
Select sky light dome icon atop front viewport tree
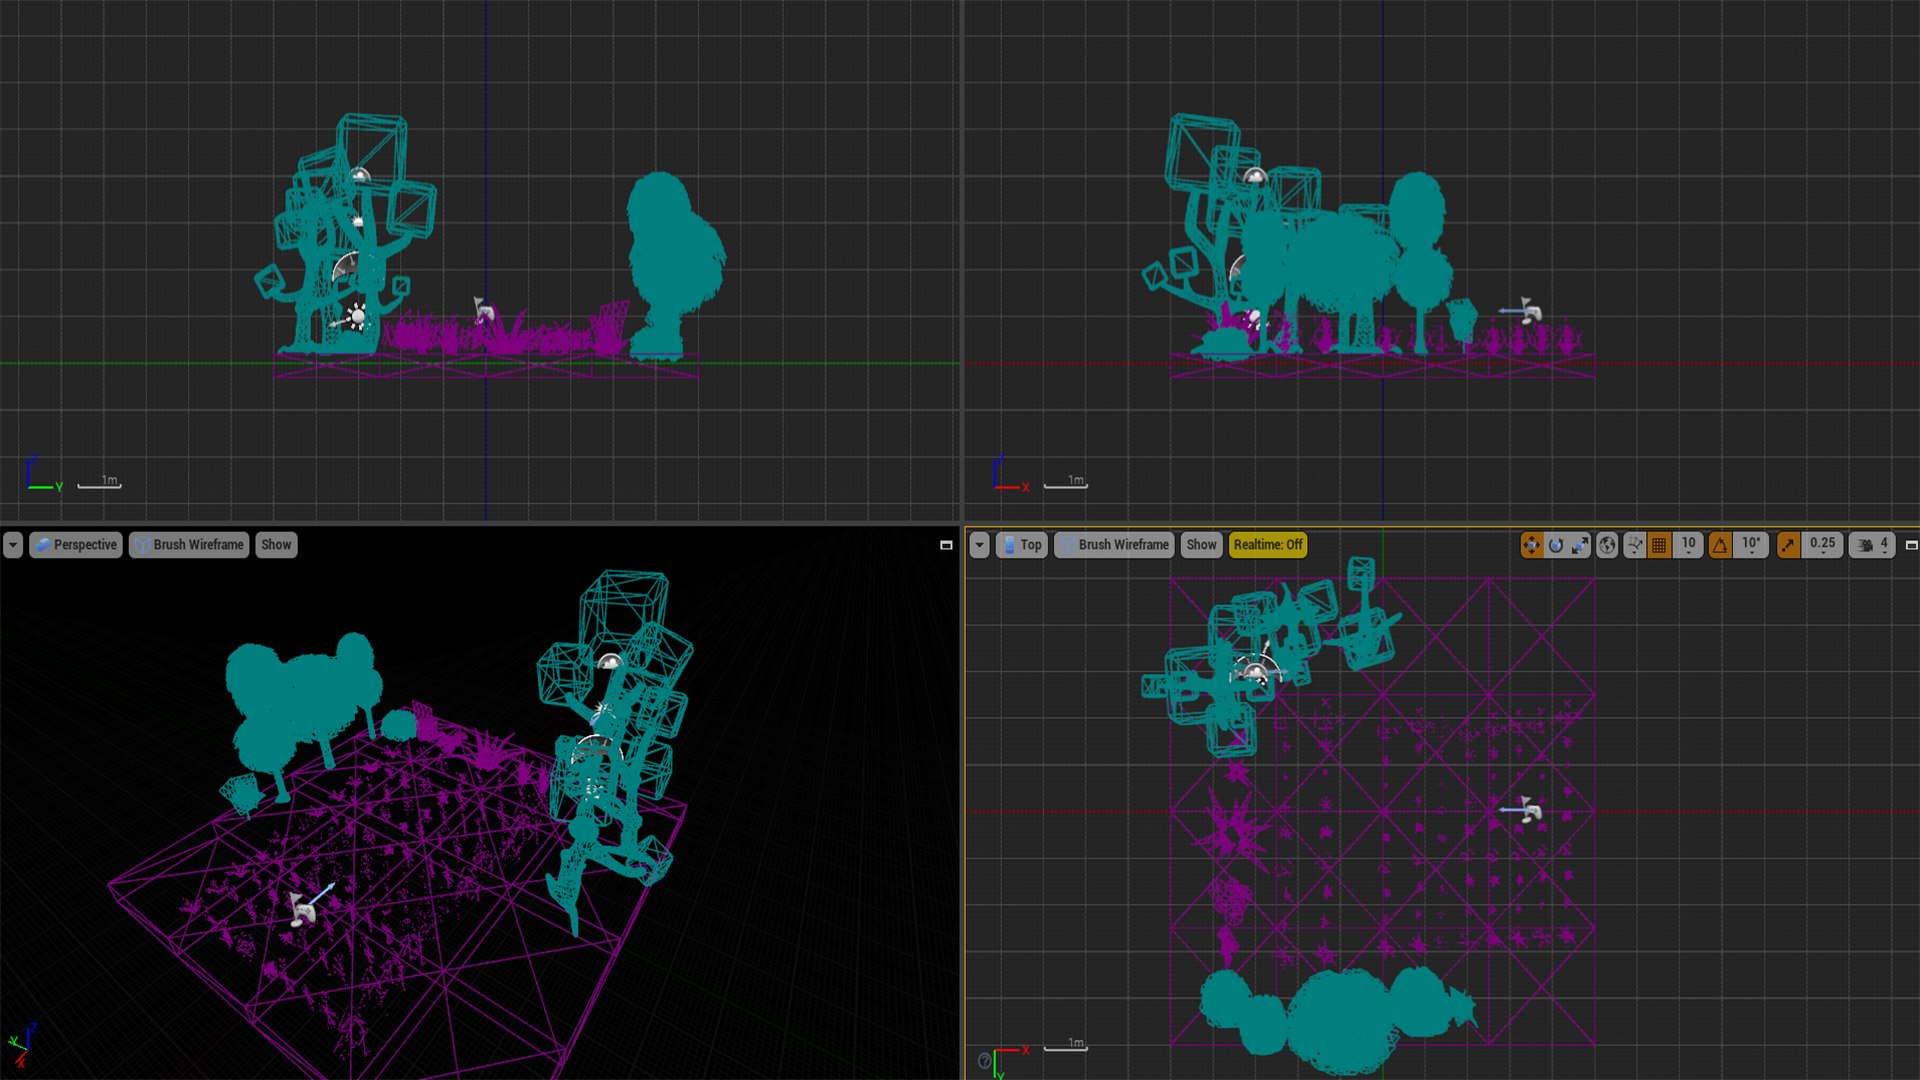point(359,176)
